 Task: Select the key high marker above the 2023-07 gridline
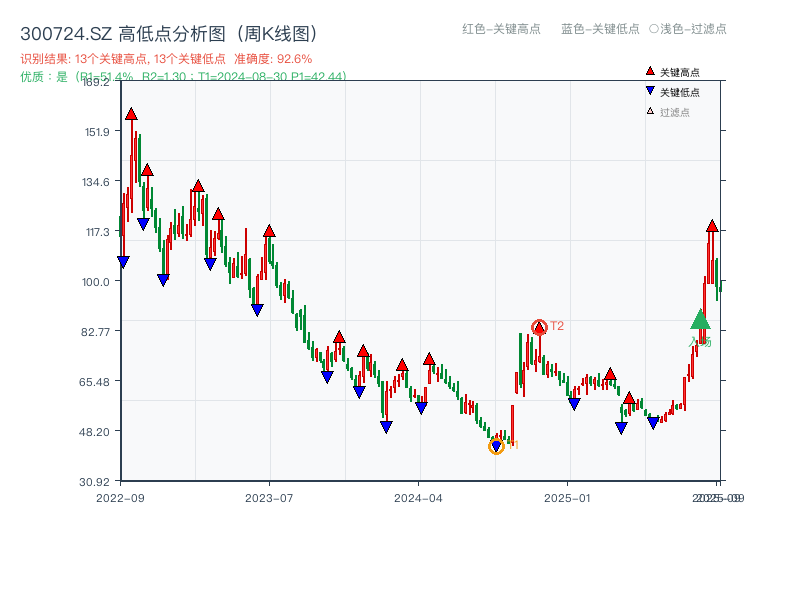coord(269,231)
